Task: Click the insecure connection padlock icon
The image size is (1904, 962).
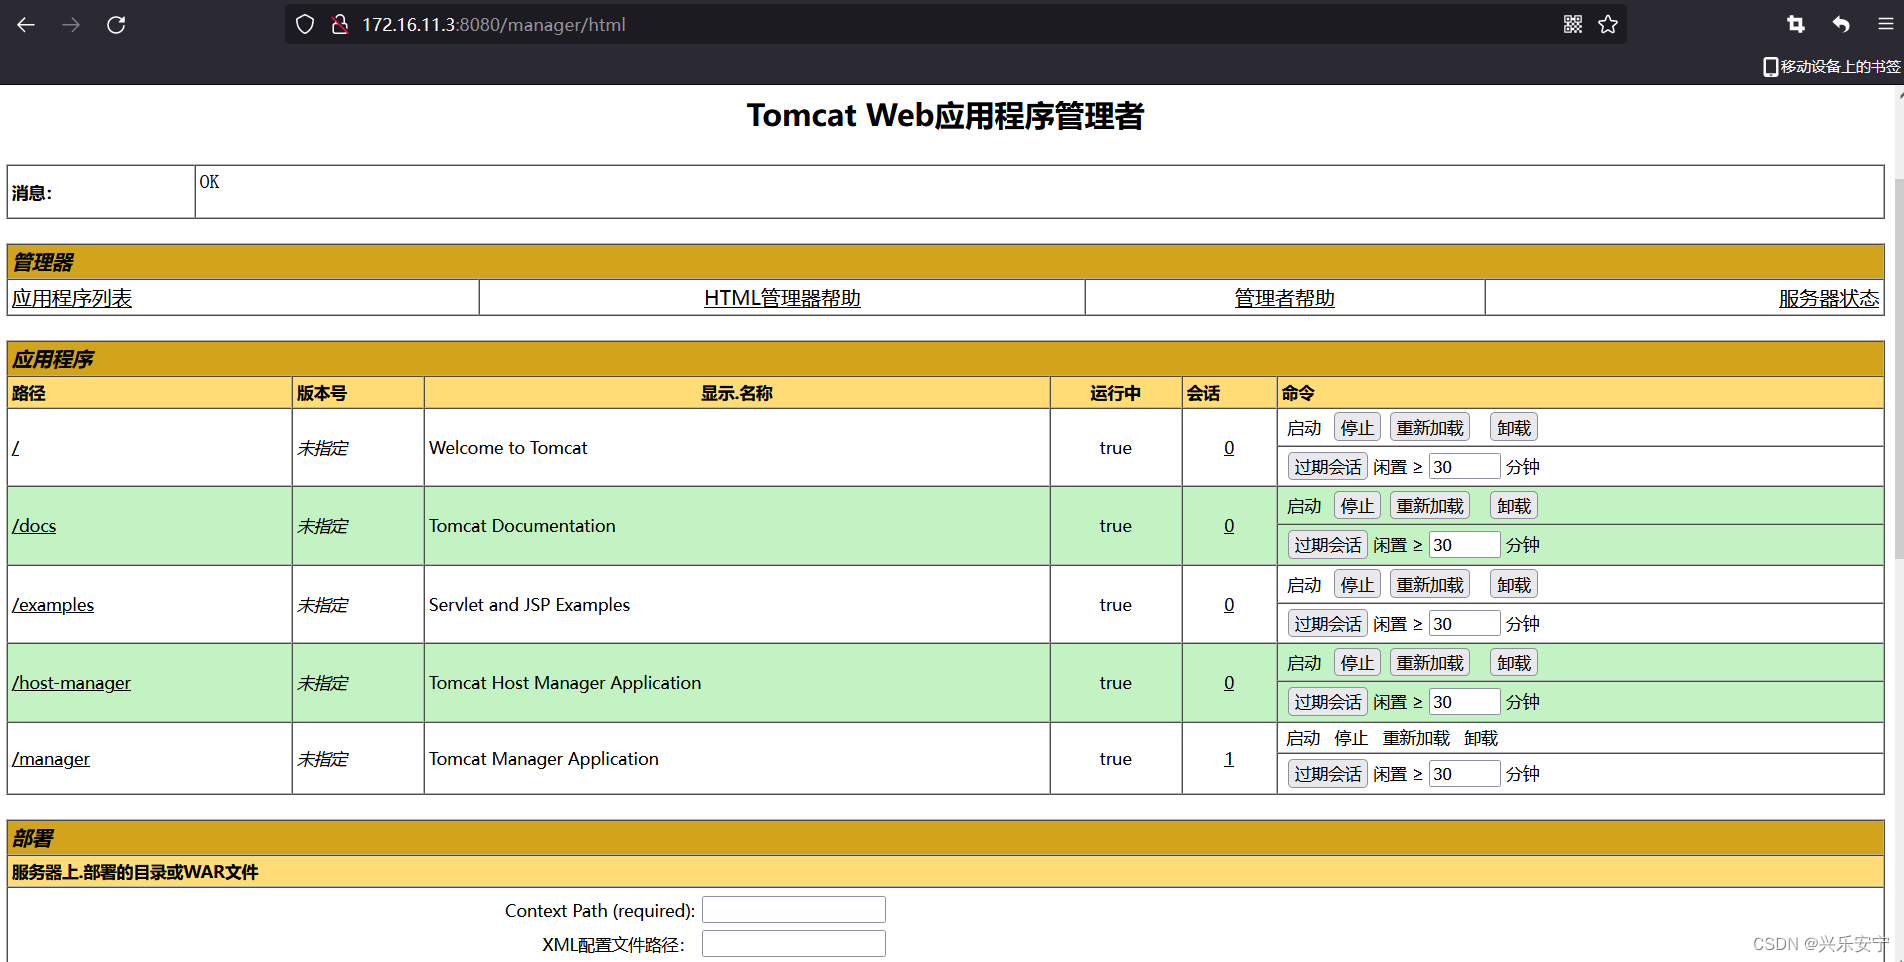Action: 340,25
